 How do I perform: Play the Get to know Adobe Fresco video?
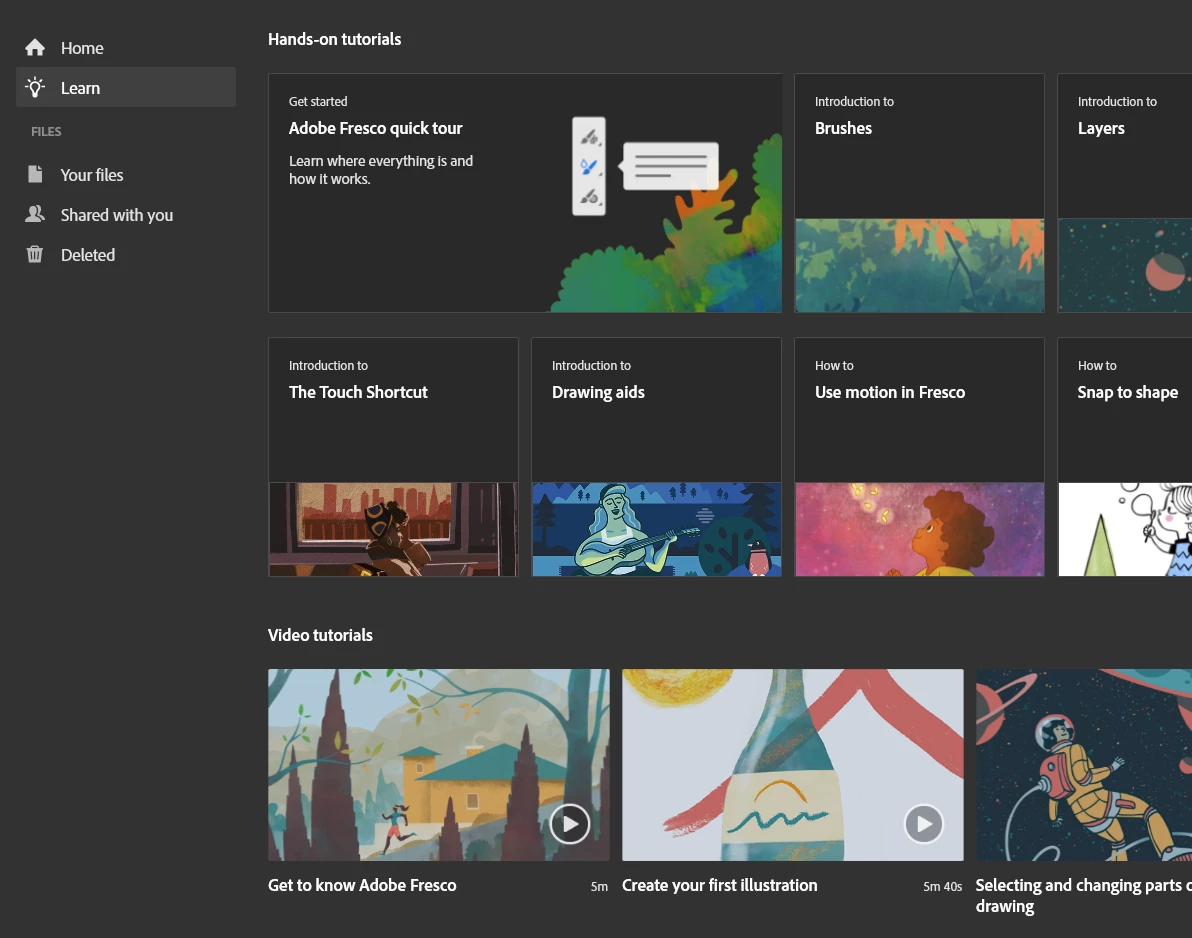tap(569, 824)
